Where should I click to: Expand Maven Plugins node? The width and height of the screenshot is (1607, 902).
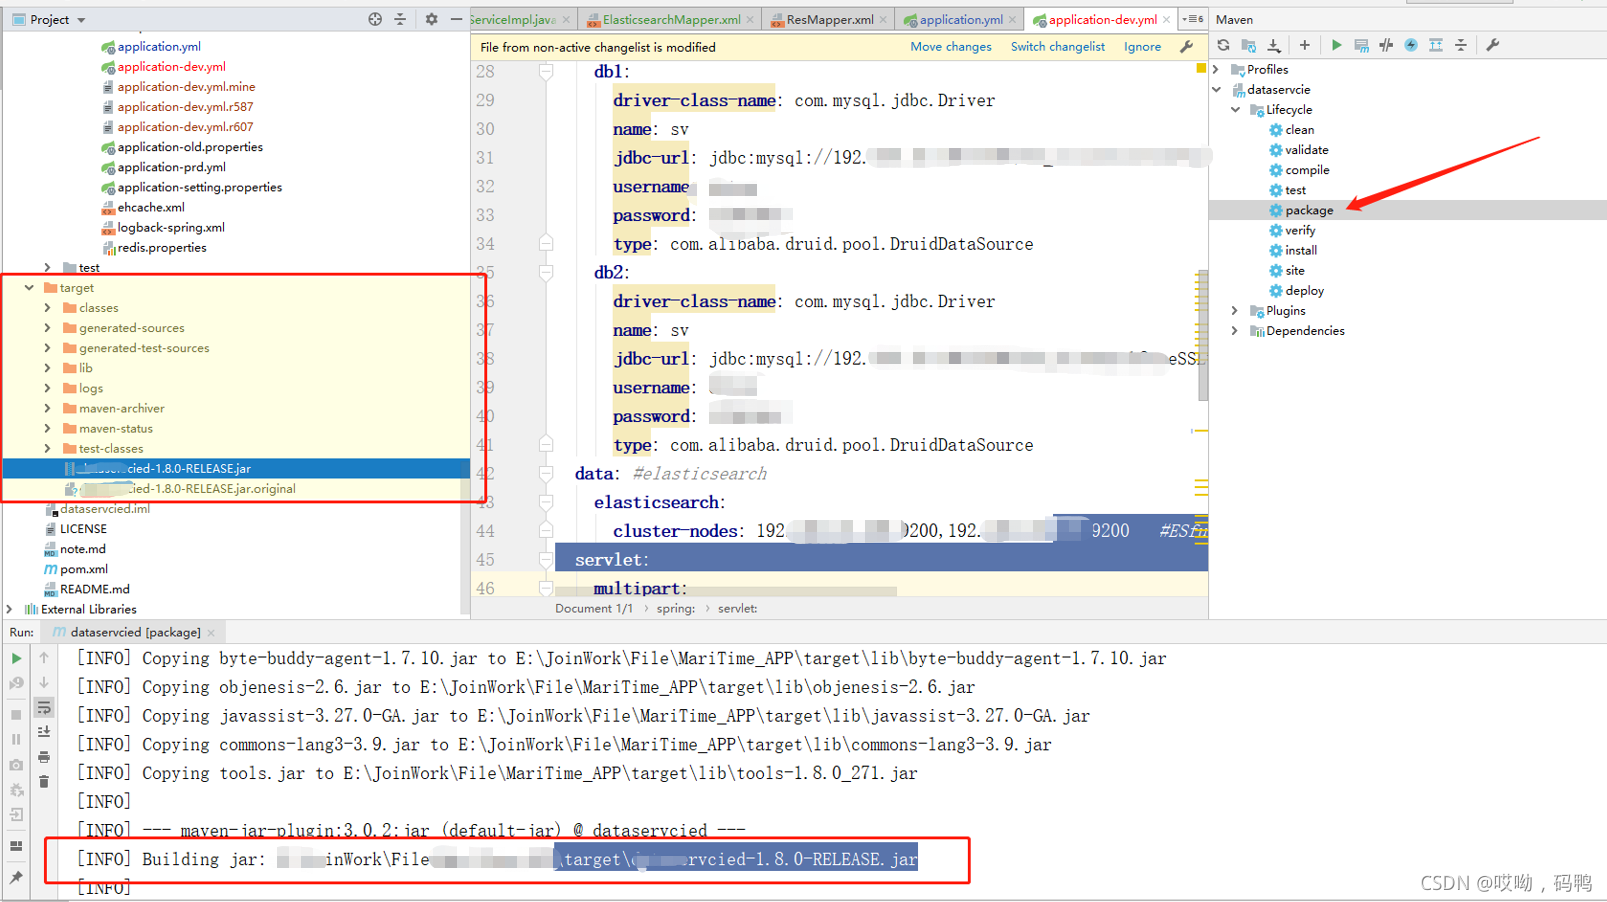pyautogui.click(x=1236, y=311)
